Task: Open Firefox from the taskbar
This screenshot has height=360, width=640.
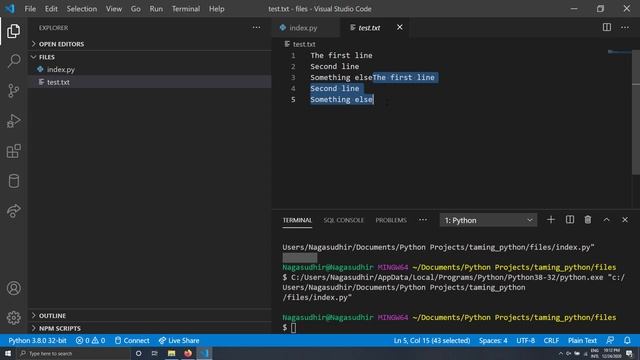Action: point(188,353)
